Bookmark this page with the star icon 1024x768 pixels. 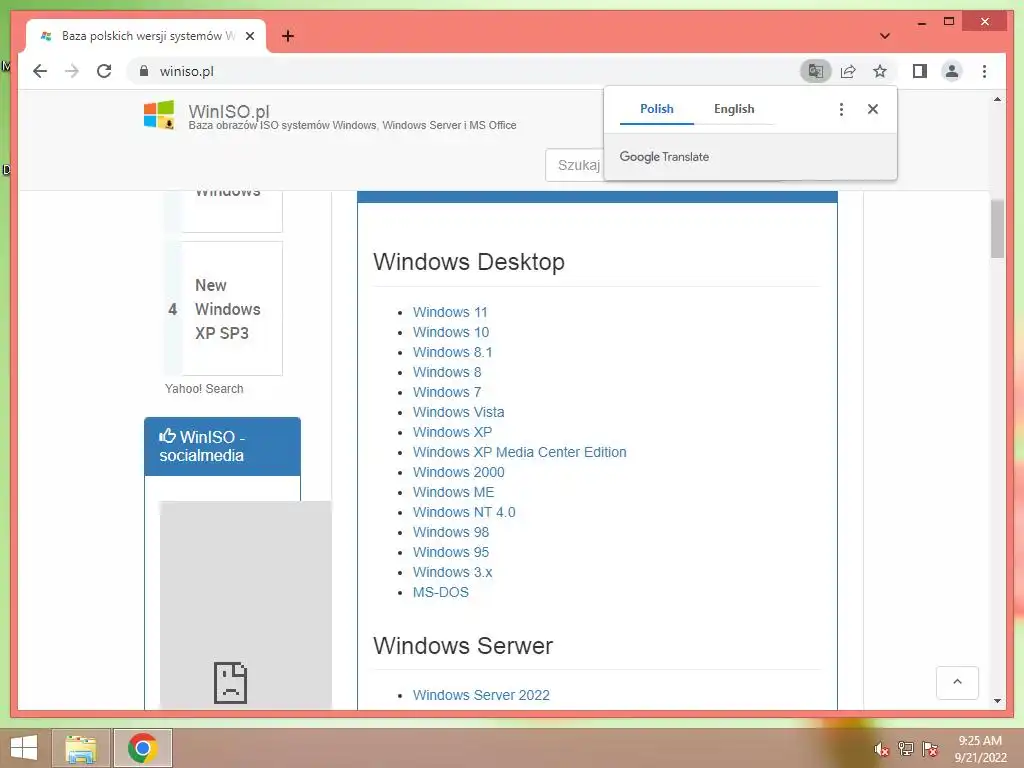[880, 71]
